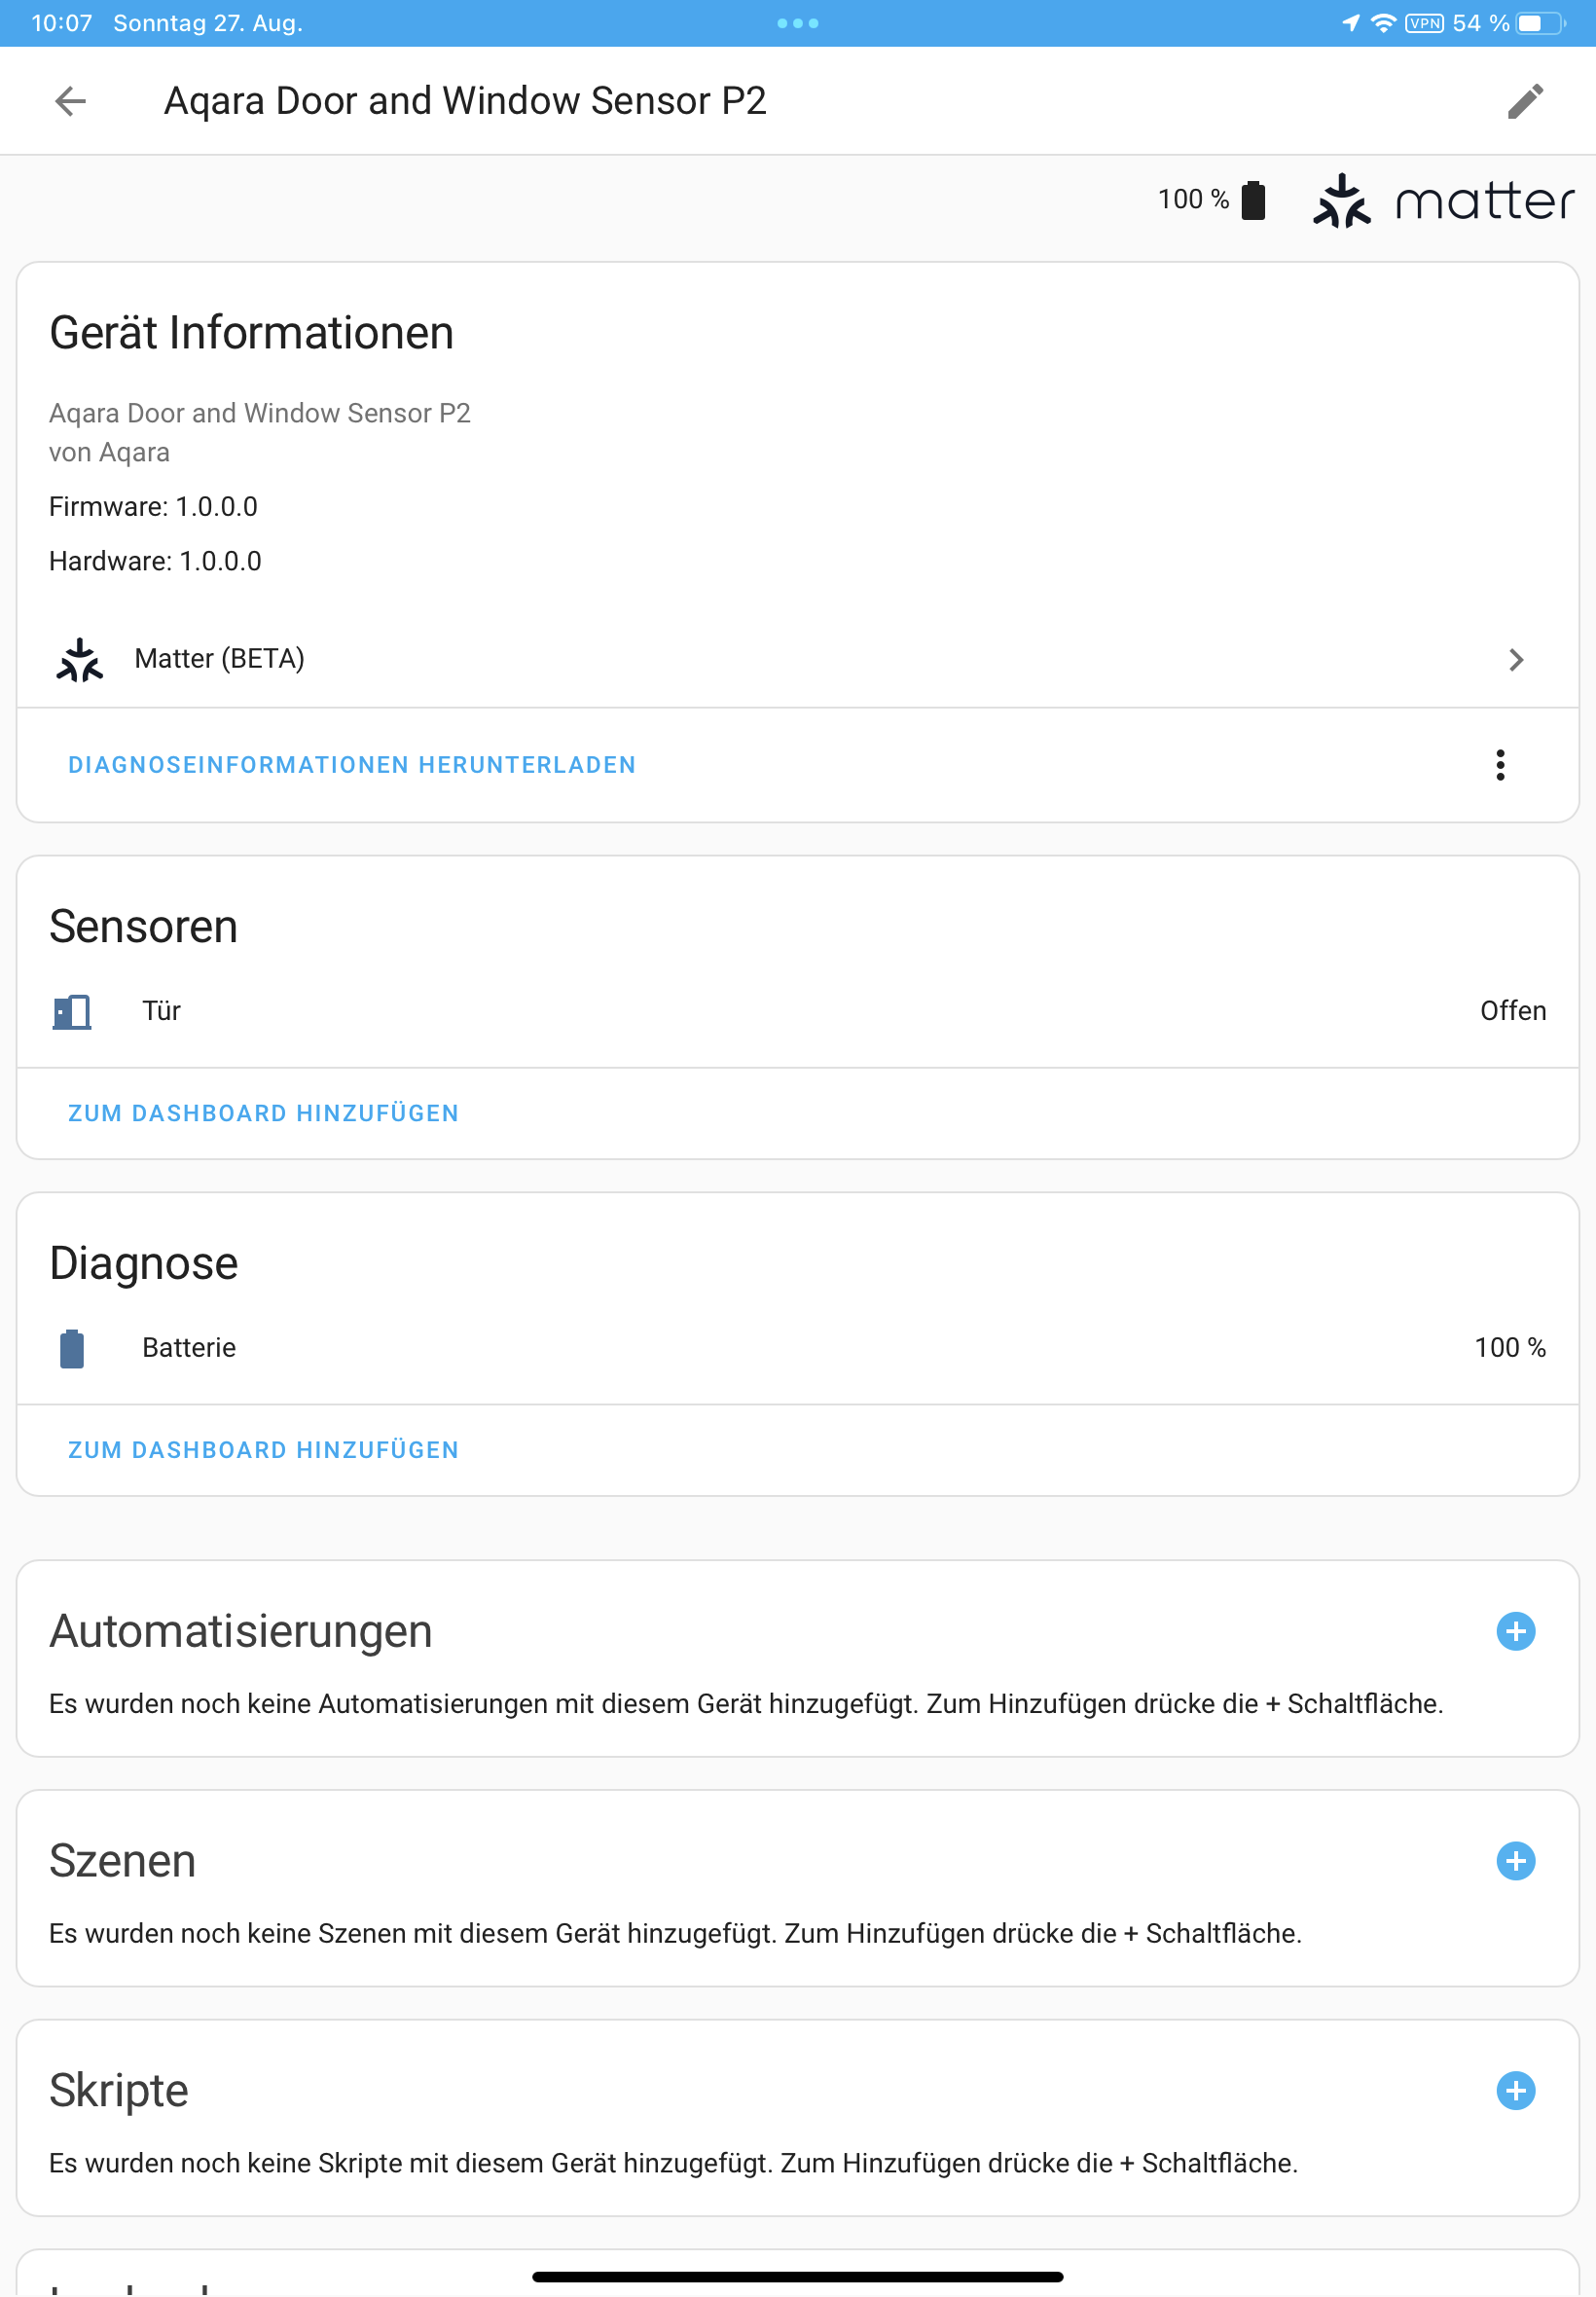Click the battery icon beside Batterie
The image size is (1596, 2297).
click(72, 1348)
